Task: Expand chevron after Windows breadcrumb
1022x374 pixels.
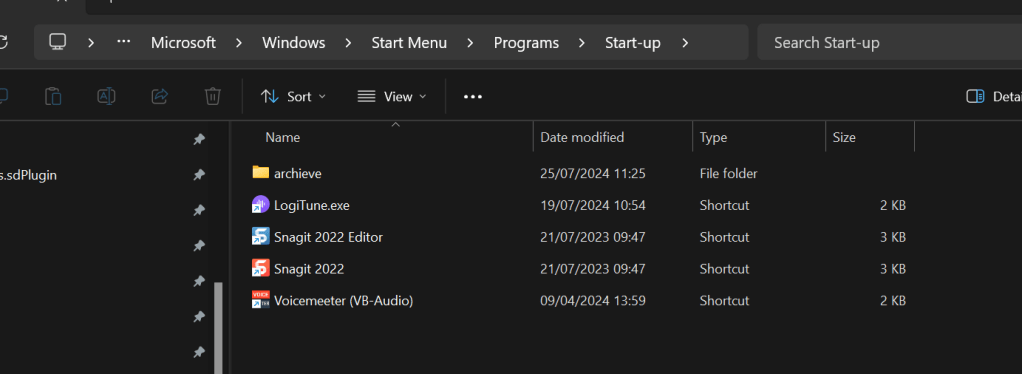Action: [348, 43]
